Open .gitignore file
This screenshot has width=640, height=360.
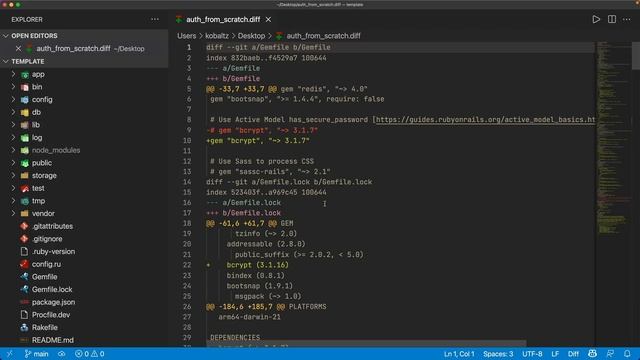coord(47,239)
